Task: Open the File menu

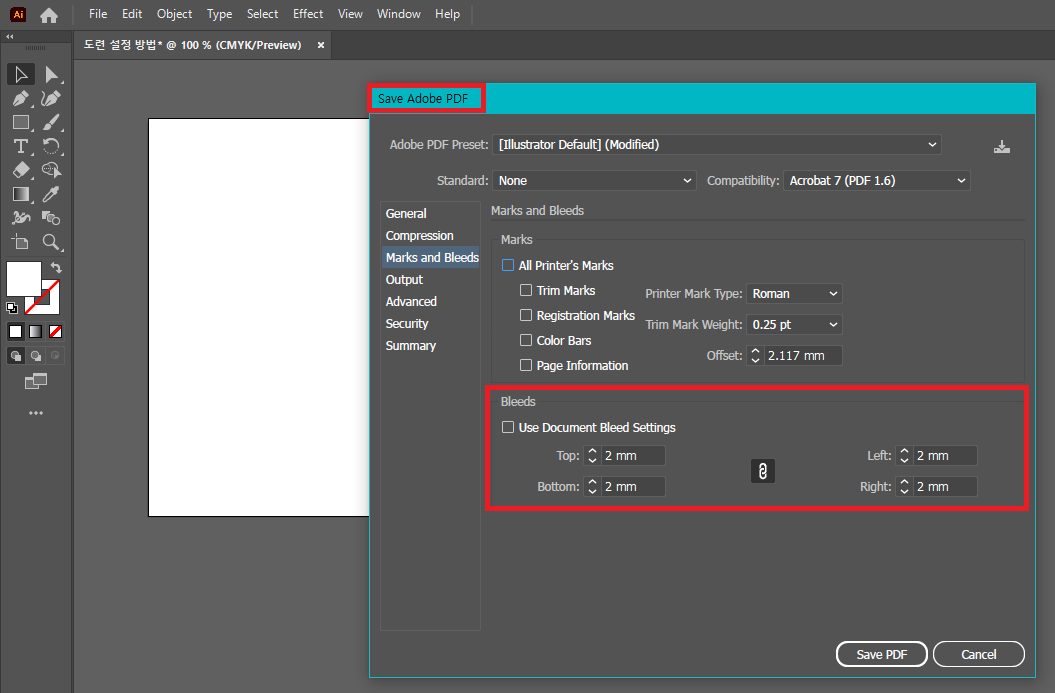Action: click(x=98, y=14)
